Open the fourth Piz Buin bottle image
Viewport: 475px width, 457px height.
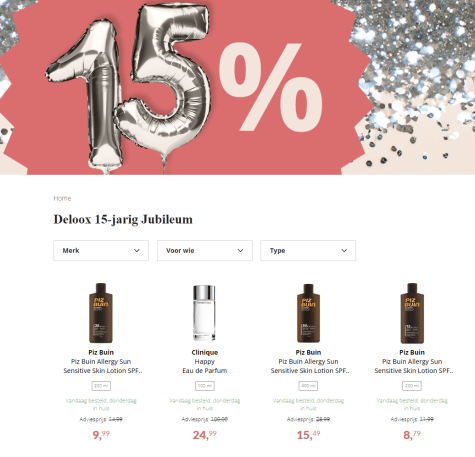tap(412, 313)
